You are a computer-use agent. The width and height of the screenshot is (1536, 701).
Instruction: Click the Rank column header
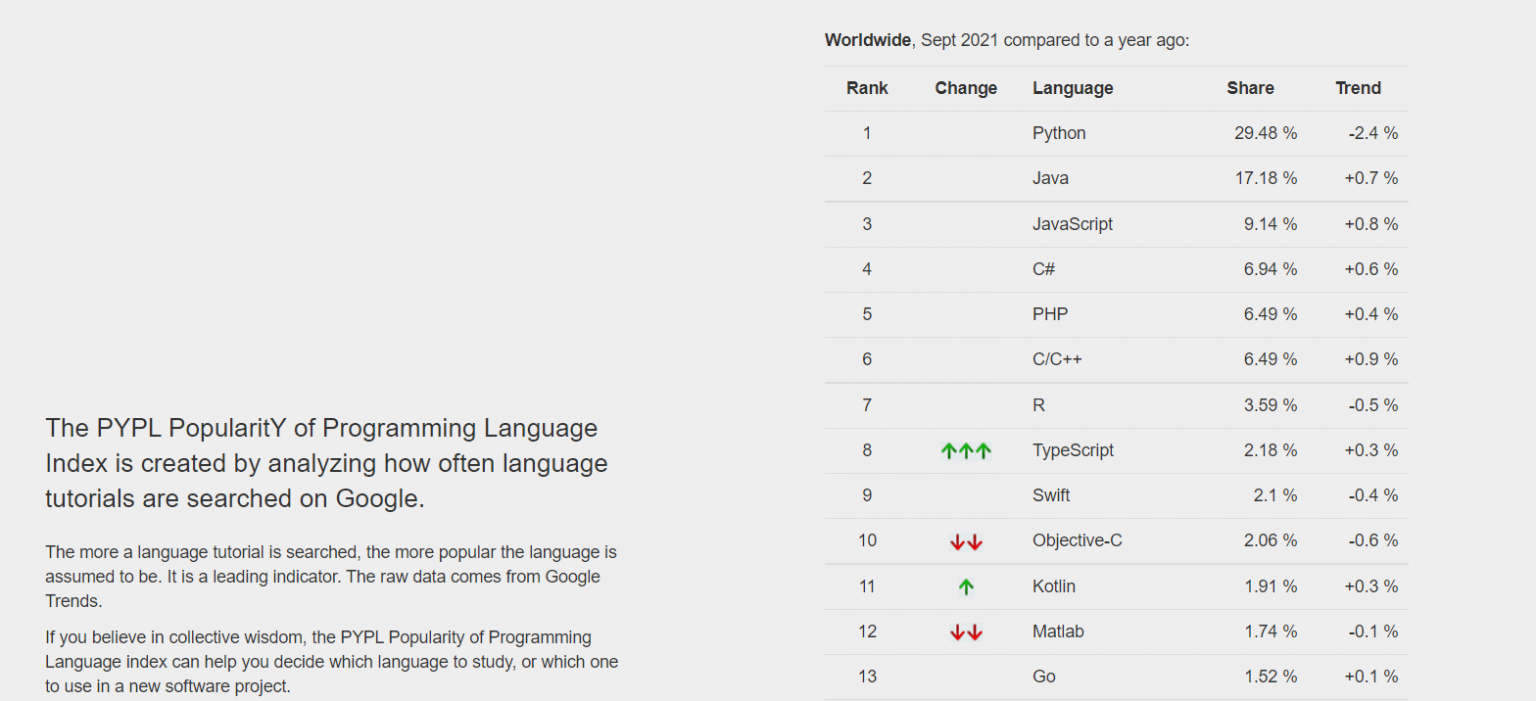click(x=866, y=88)
